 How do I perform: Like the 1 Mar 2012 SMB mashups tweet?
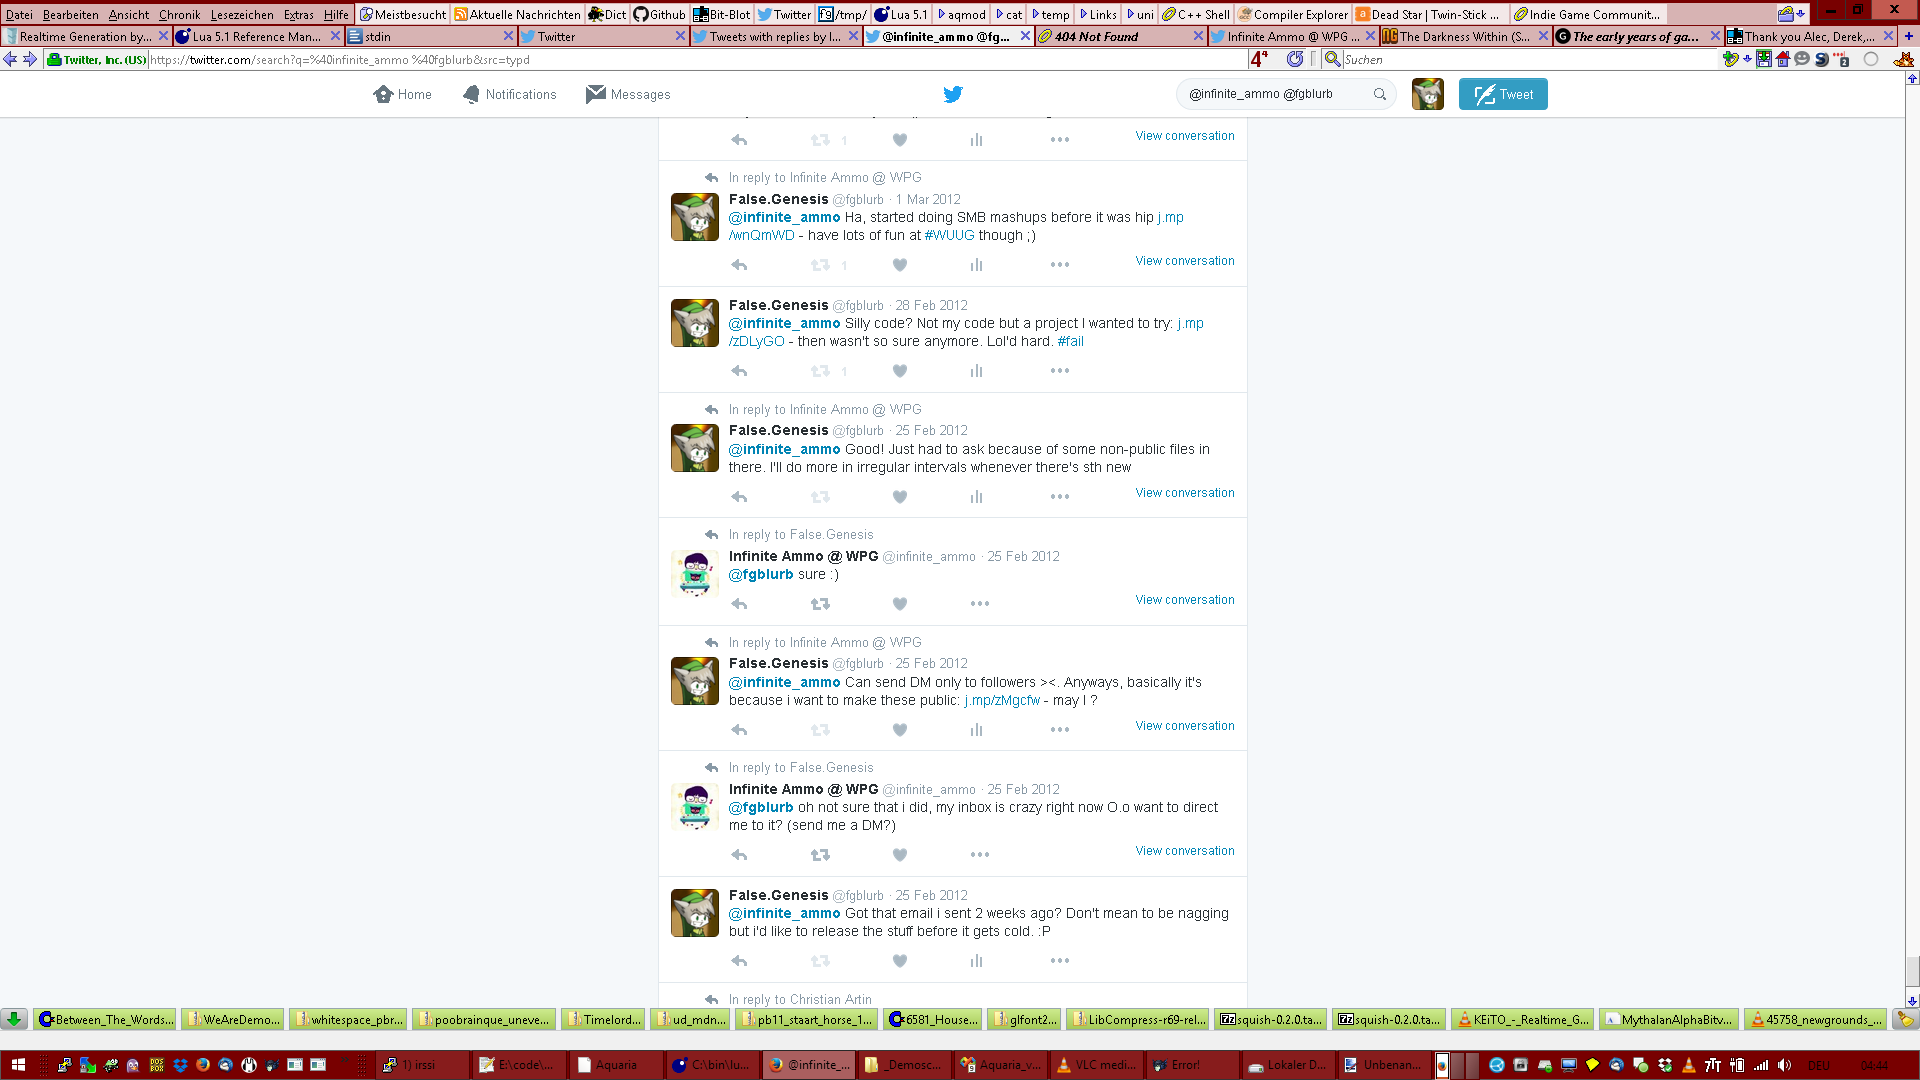[900, 265]
